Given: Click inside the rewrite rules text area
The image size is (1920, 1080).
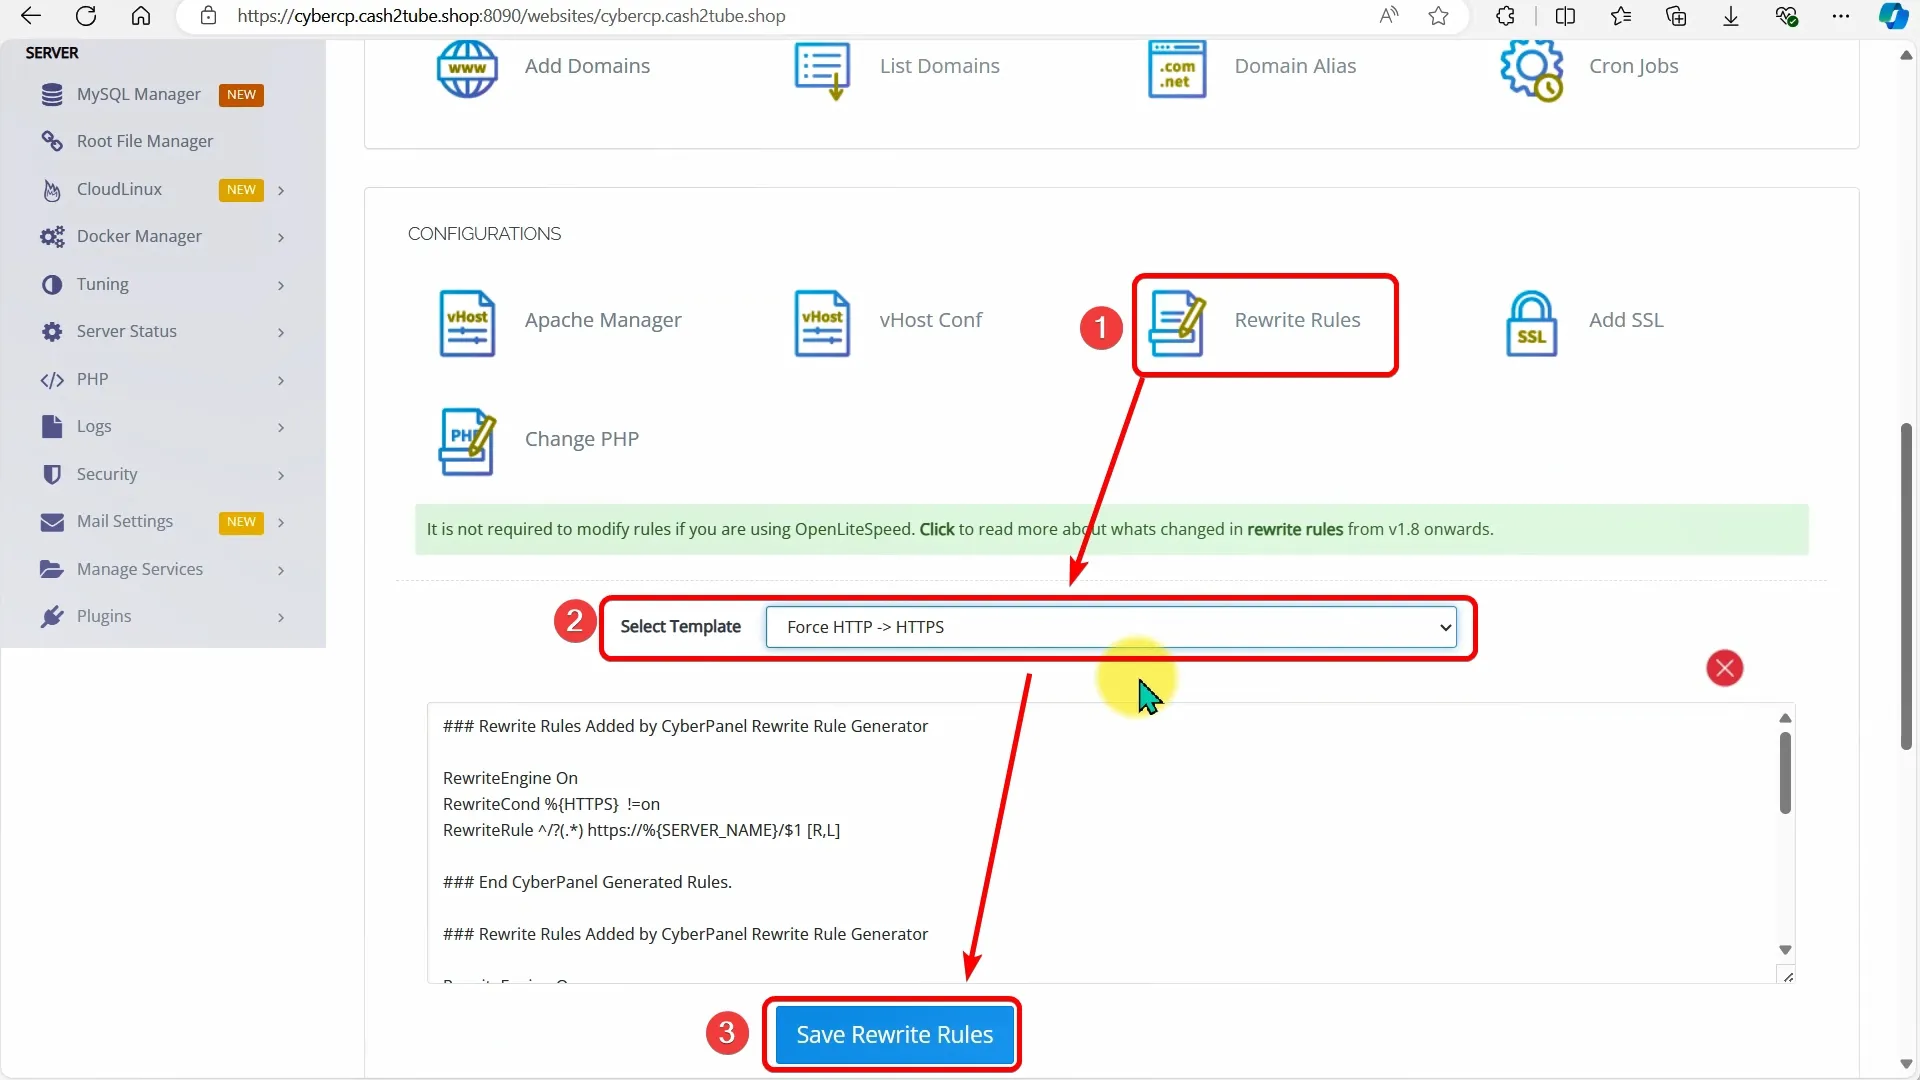Looking at the screenshot, I should tap(1100, 850).
